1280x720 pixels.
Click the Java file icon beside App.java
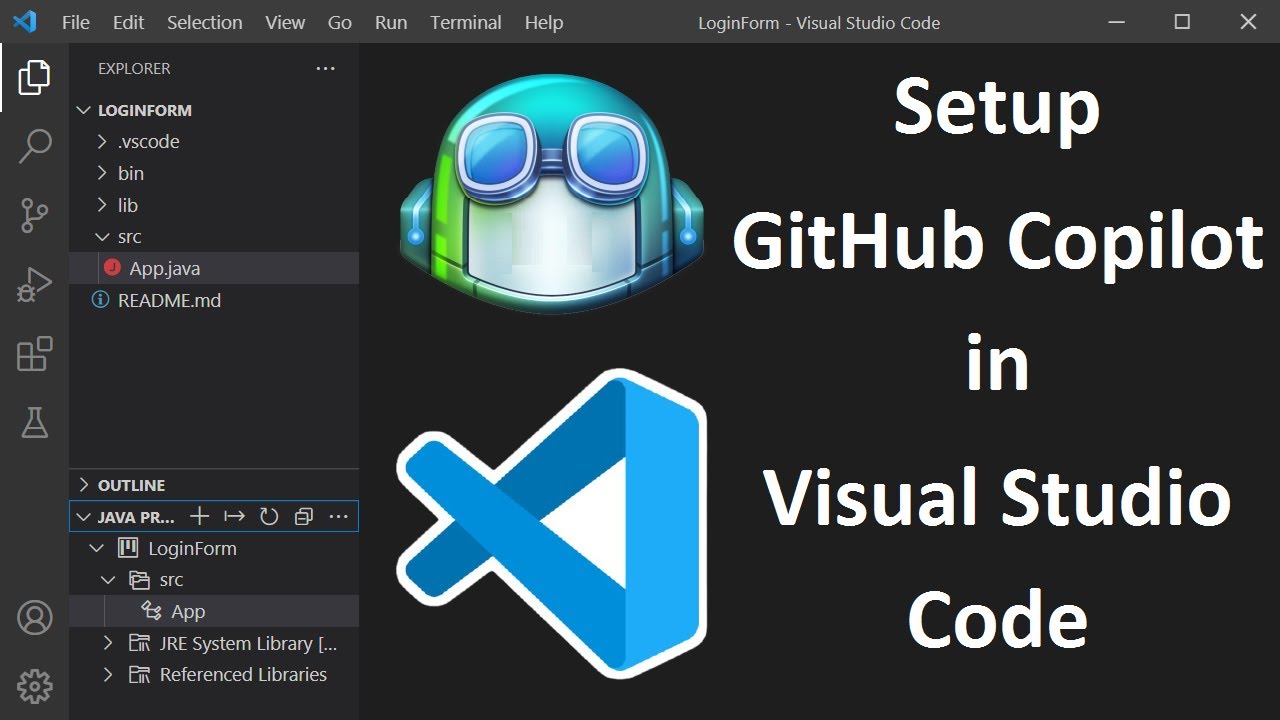[x=112, y=268]
